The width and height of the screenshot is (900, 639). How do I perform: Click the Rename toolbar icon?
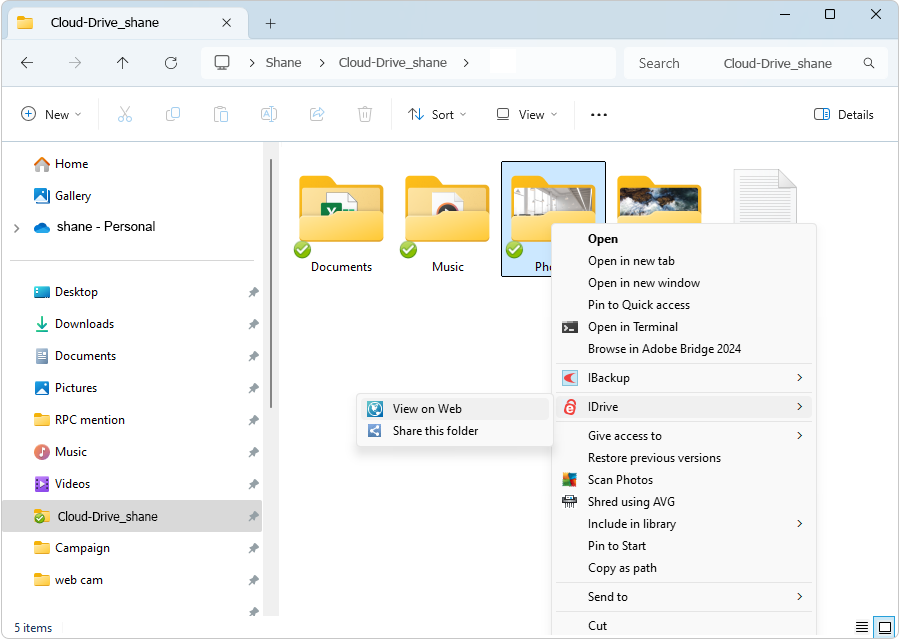click(269, 114)
